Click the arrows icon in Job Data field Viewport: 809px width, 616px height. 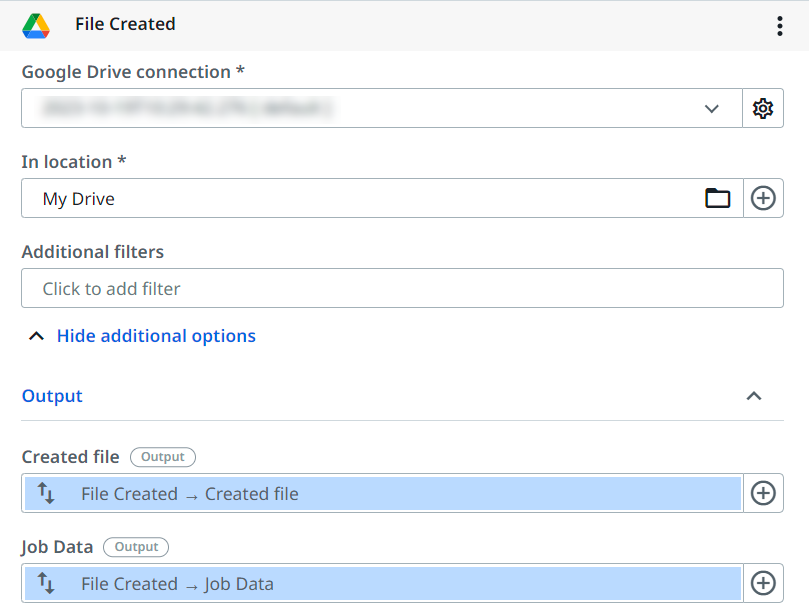[46, 583]
